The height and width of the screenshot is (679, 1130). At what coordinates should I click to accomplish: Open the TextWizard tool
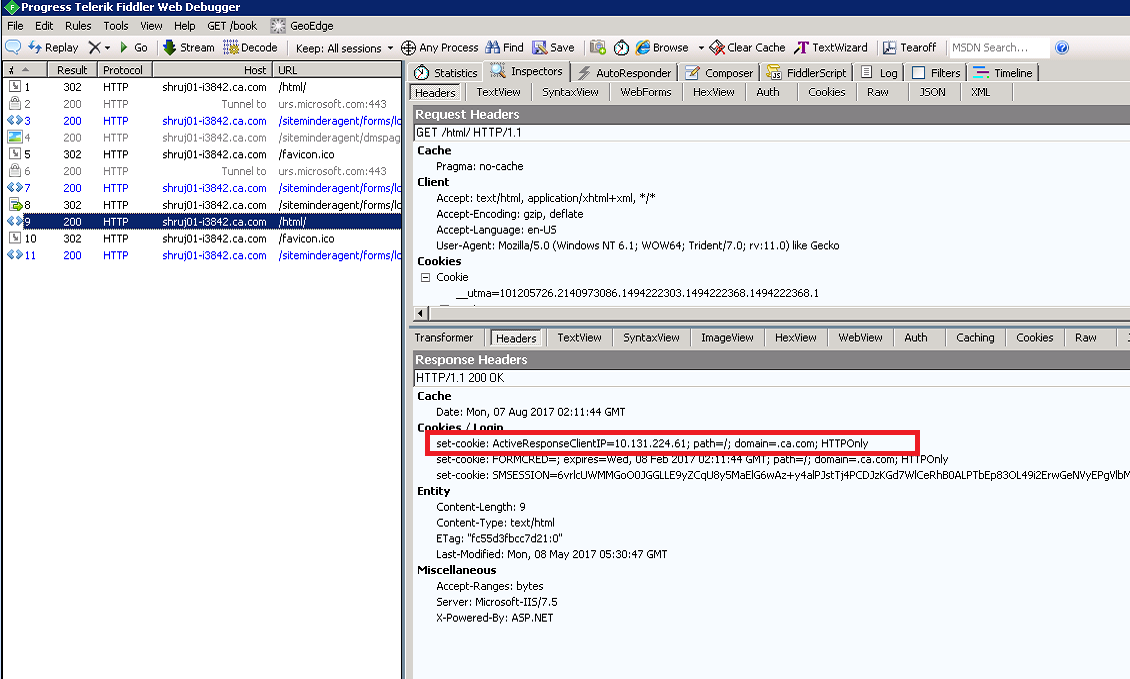tap(831, 48)
